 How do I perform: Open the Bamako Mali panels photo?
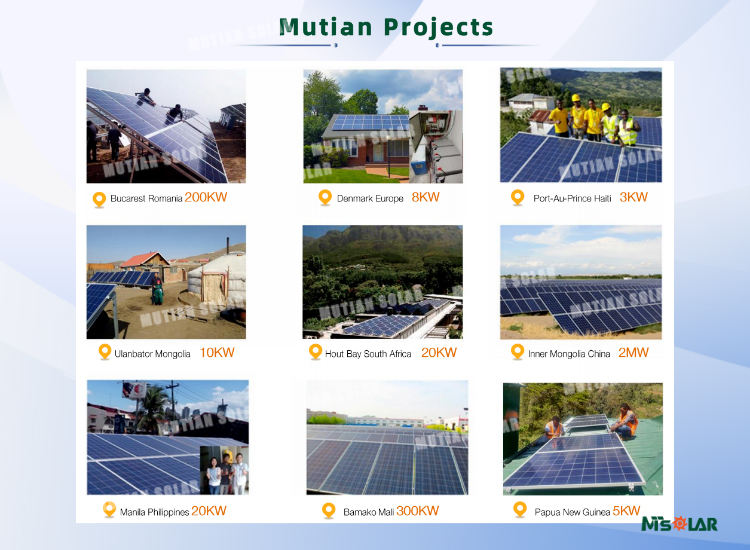(387, 438)
